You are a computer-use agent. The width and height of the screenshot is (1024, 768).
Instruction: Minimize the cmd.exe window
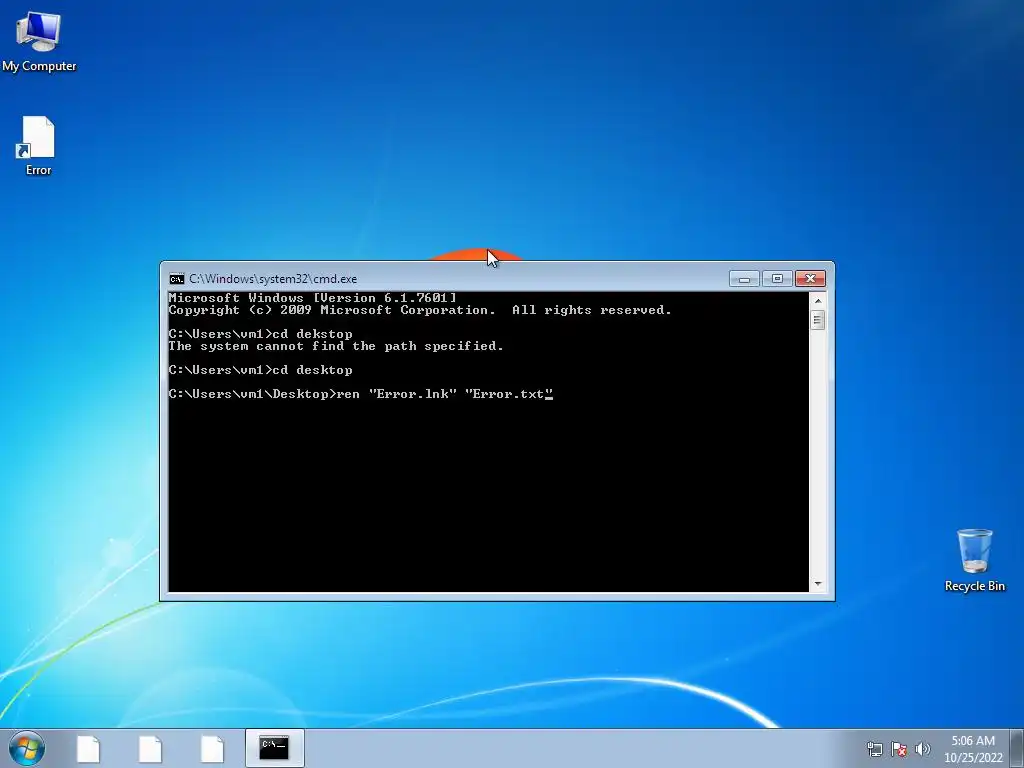tap(744, 279)
